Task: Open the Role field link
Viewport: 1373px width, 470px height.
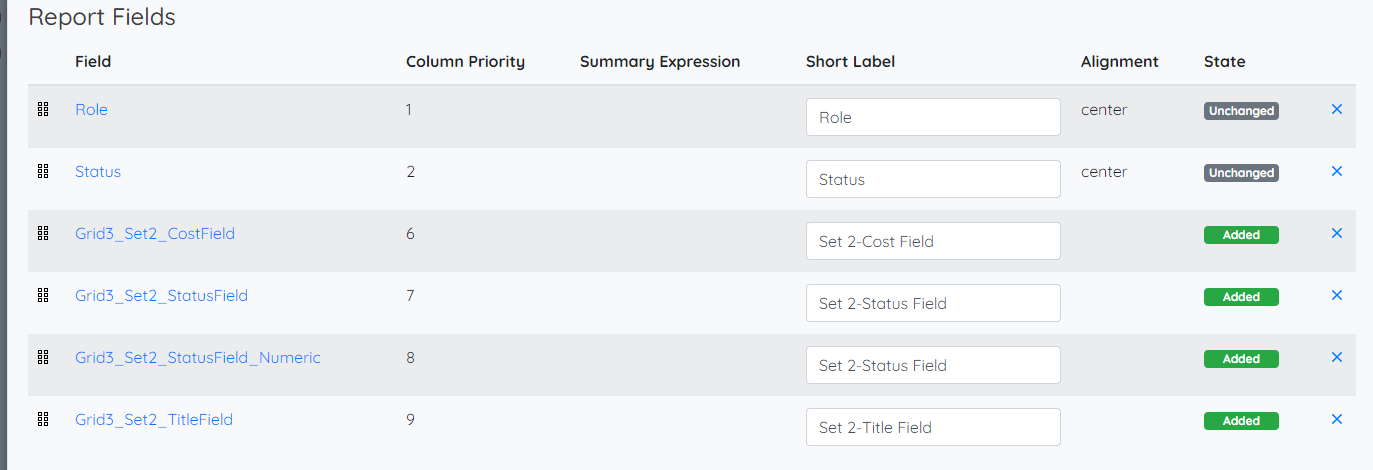Action: [91, 110]
